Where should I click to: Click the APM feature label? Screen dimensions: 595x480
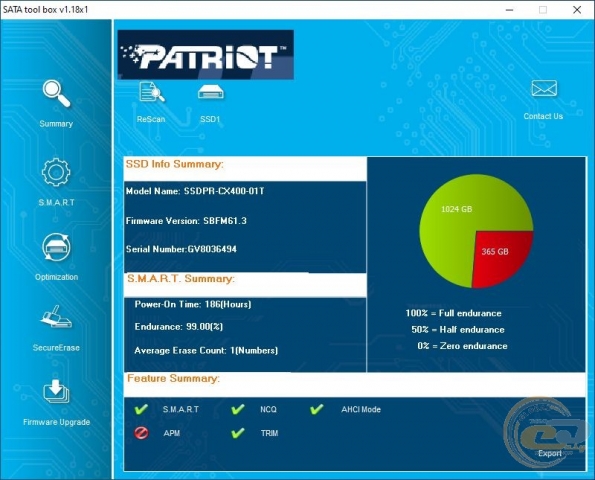pyautogui.click(x=172, y=433)
